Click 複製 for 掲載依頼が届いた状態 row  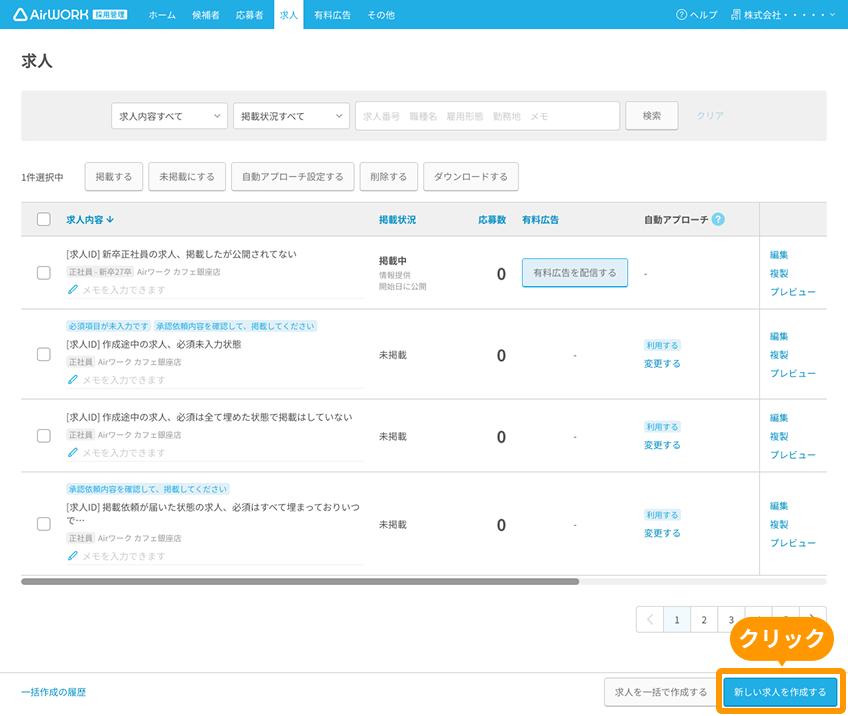(x=779, y=525)
